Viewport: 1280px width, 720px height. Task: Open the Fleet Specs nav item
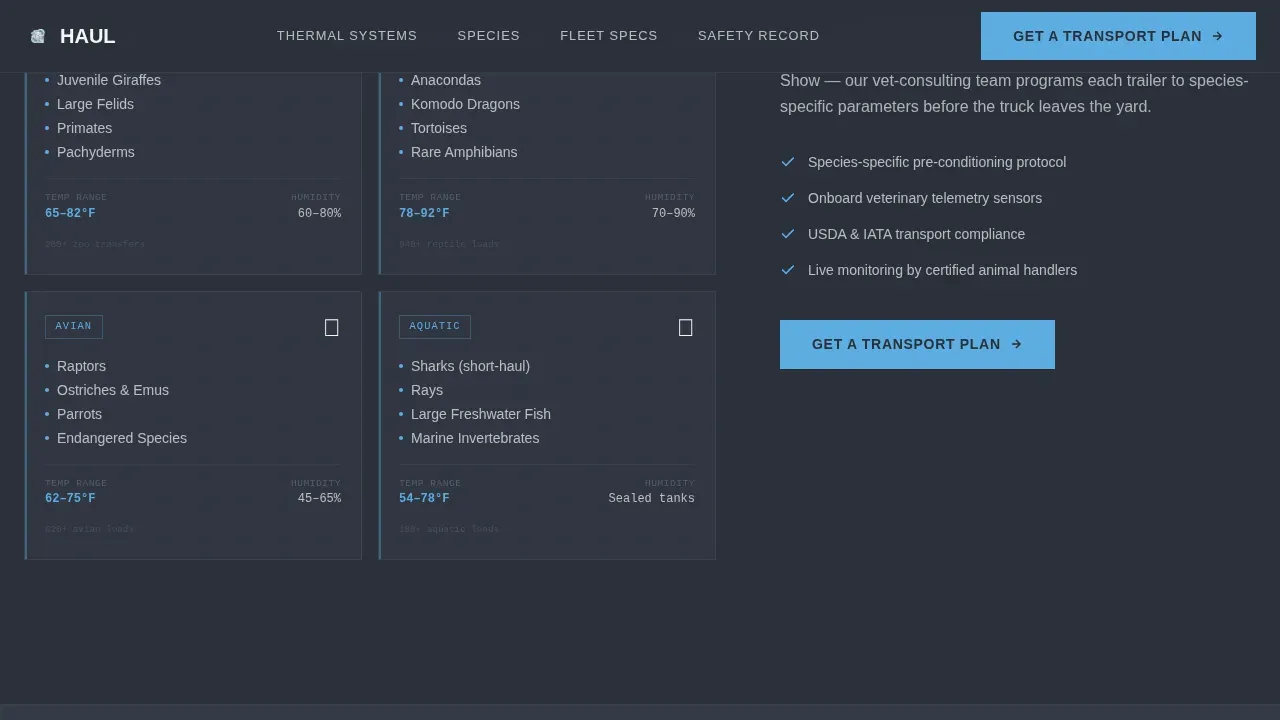pyautogui.click(x=609, y=36)
